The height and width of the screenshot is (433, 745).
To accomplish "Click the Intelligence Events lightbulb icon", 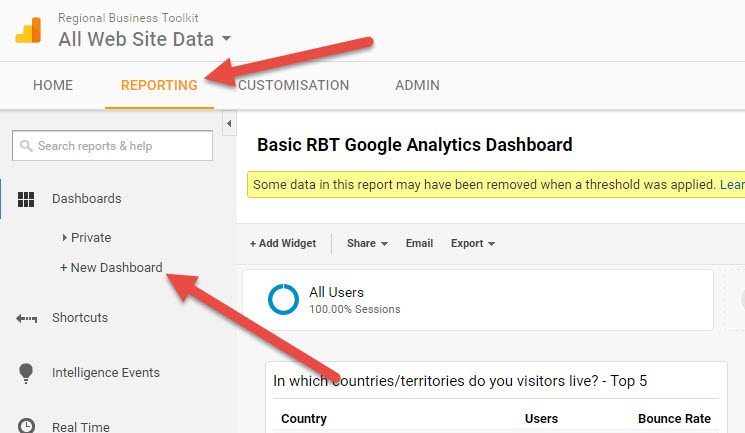I will [x=27, y=373].
